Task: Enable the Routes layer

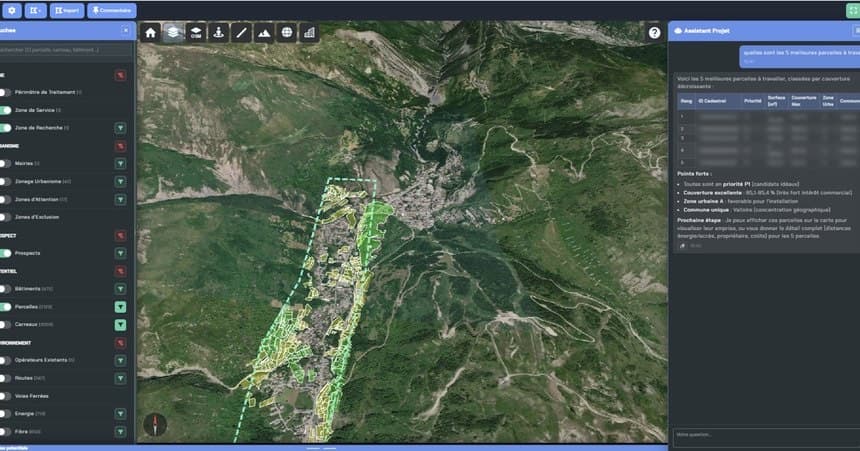Action: (x=5, y=379)
